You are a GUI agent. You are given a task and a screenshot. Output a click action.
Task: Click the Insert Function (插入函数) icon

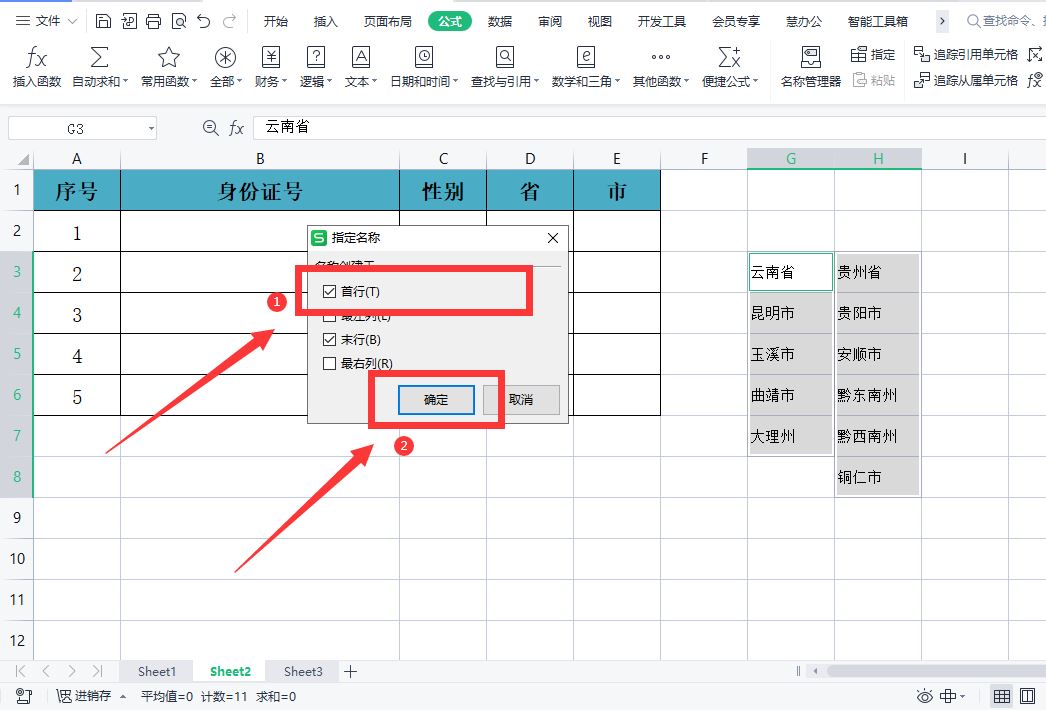click(x=36, y=58)
